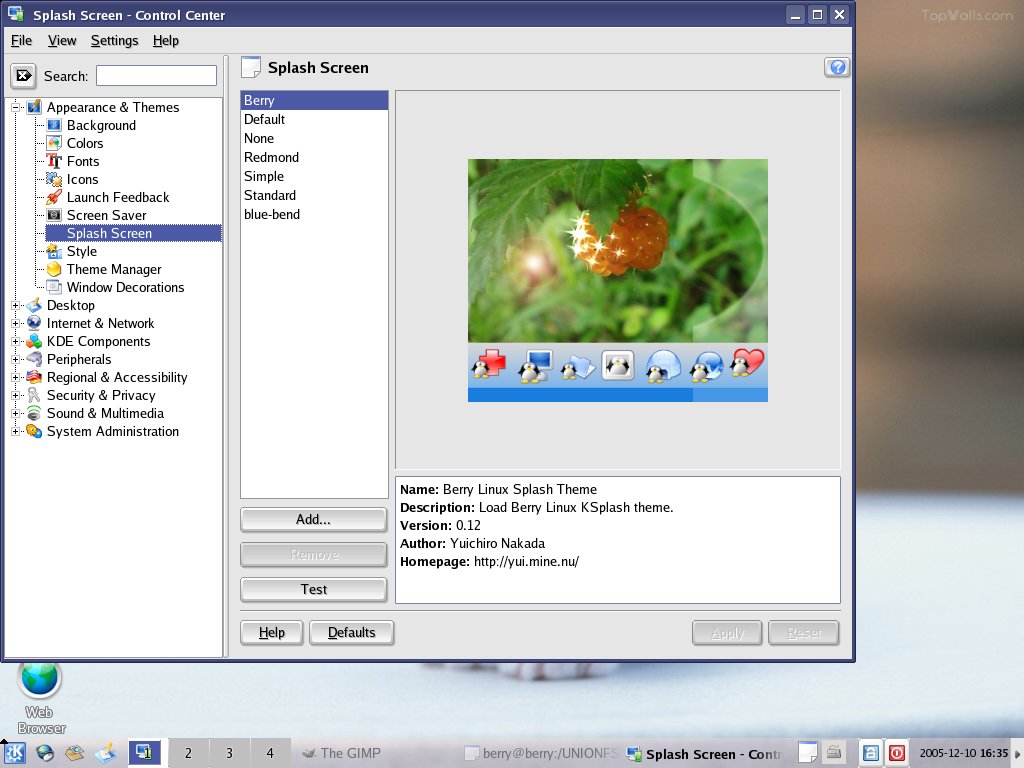This screenshot has width=1024, height=768.
Task: Click the Launch Feedback rocket icon
Action: coord(54,197)
